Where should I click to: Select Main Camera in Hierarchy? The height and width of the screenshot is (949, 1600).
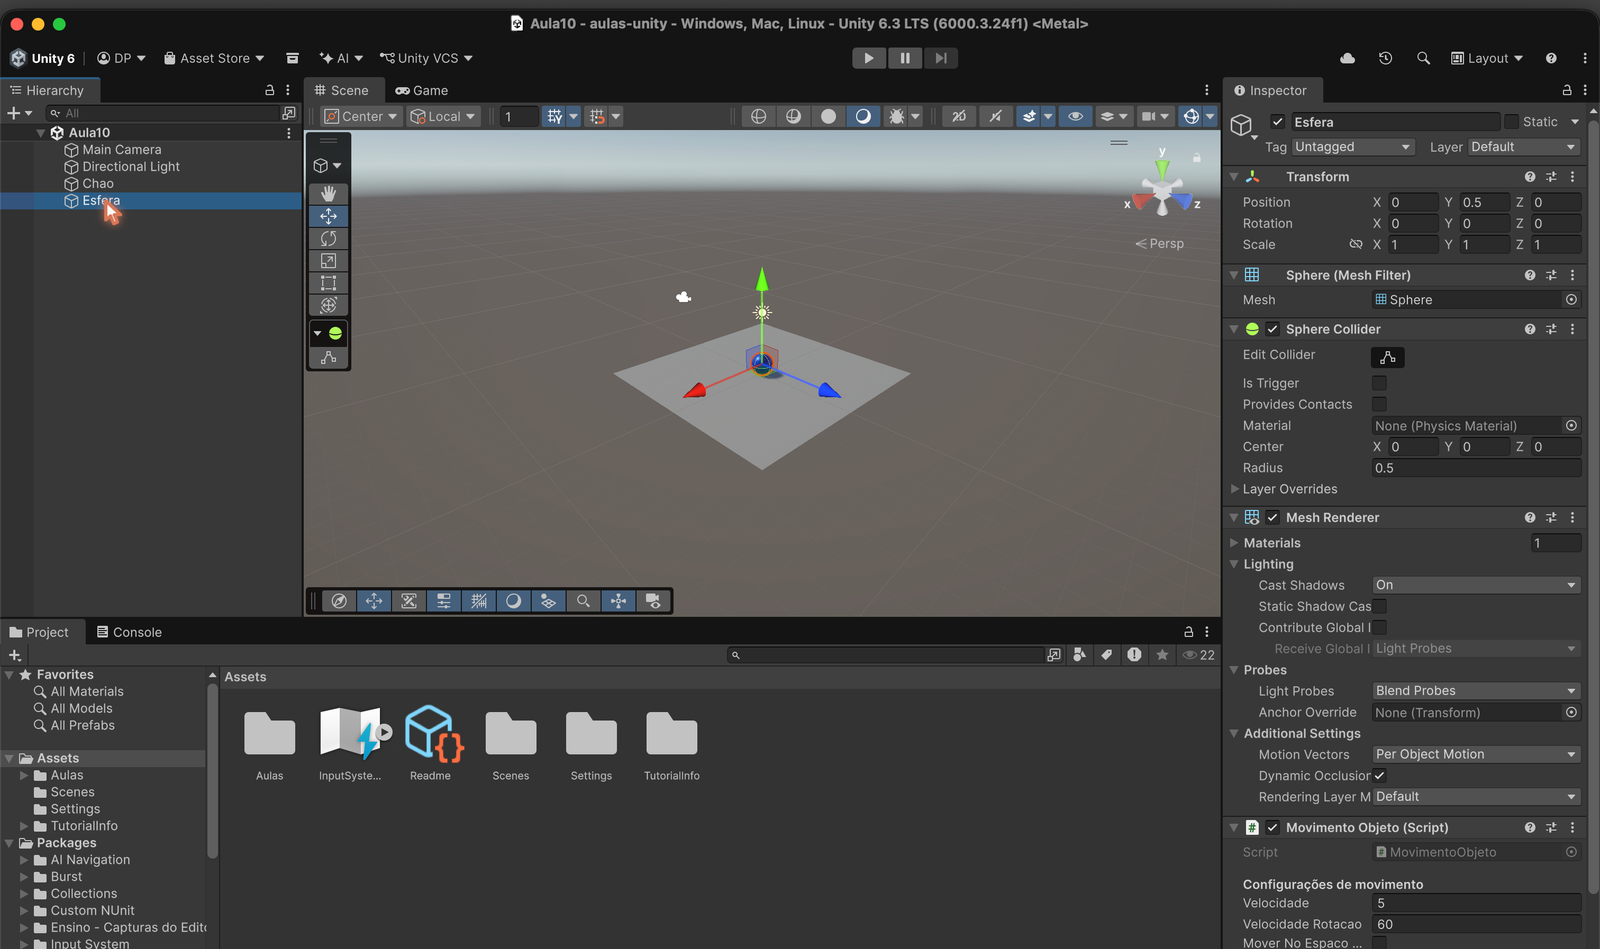(x=122, y=149)
